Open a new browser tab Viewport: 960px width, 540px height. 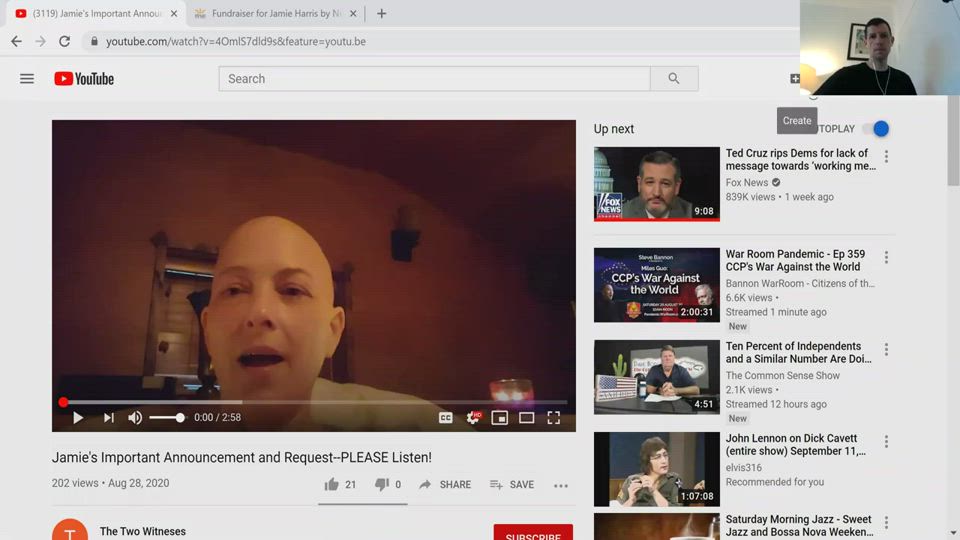(x=381, y=14)
